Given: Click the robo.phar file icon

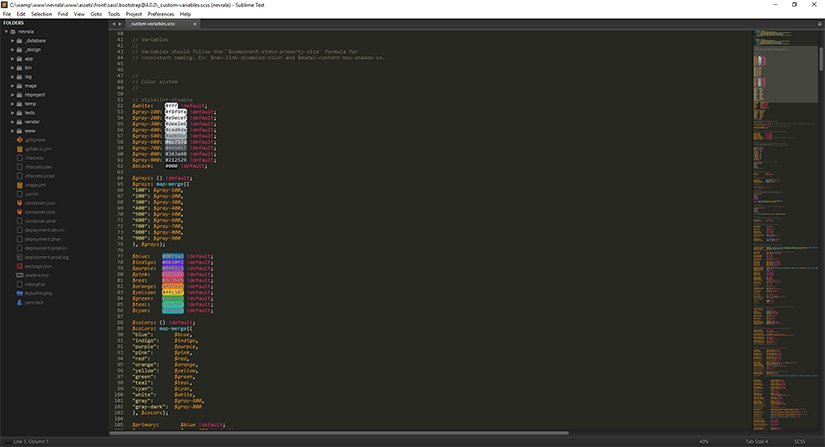Looking at the screenshot, I should (19, 284).
